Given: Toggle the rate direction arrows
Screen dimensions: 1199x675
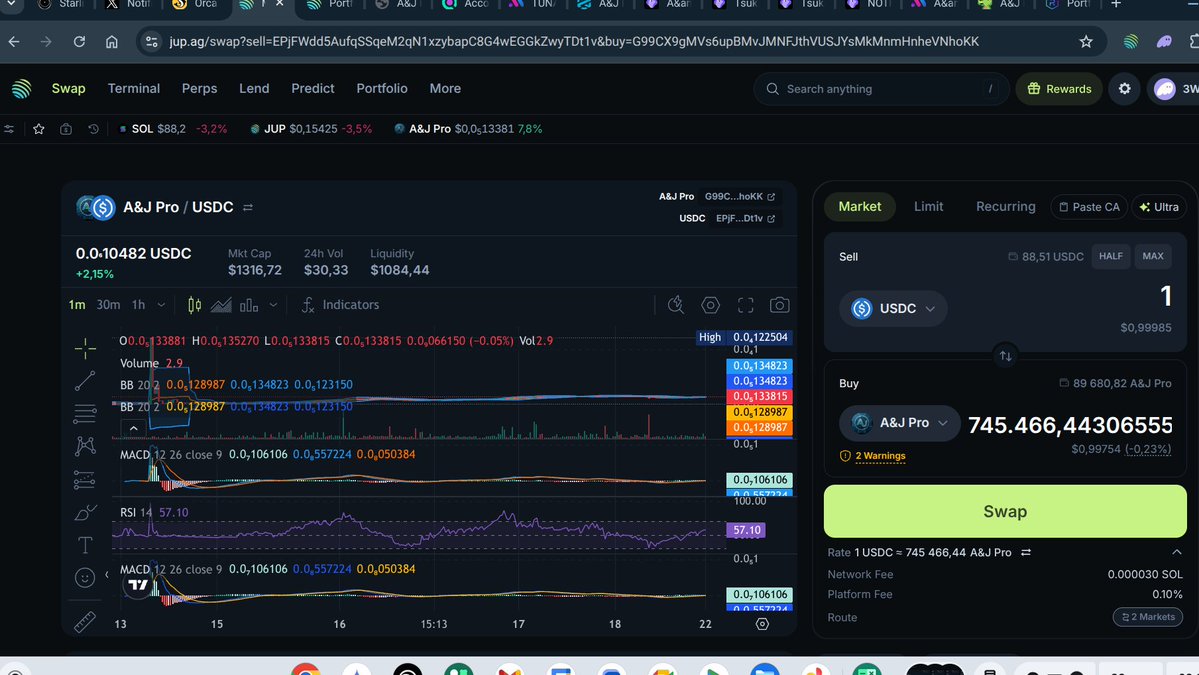Looking at the screenshot, I should point(1026,552).
